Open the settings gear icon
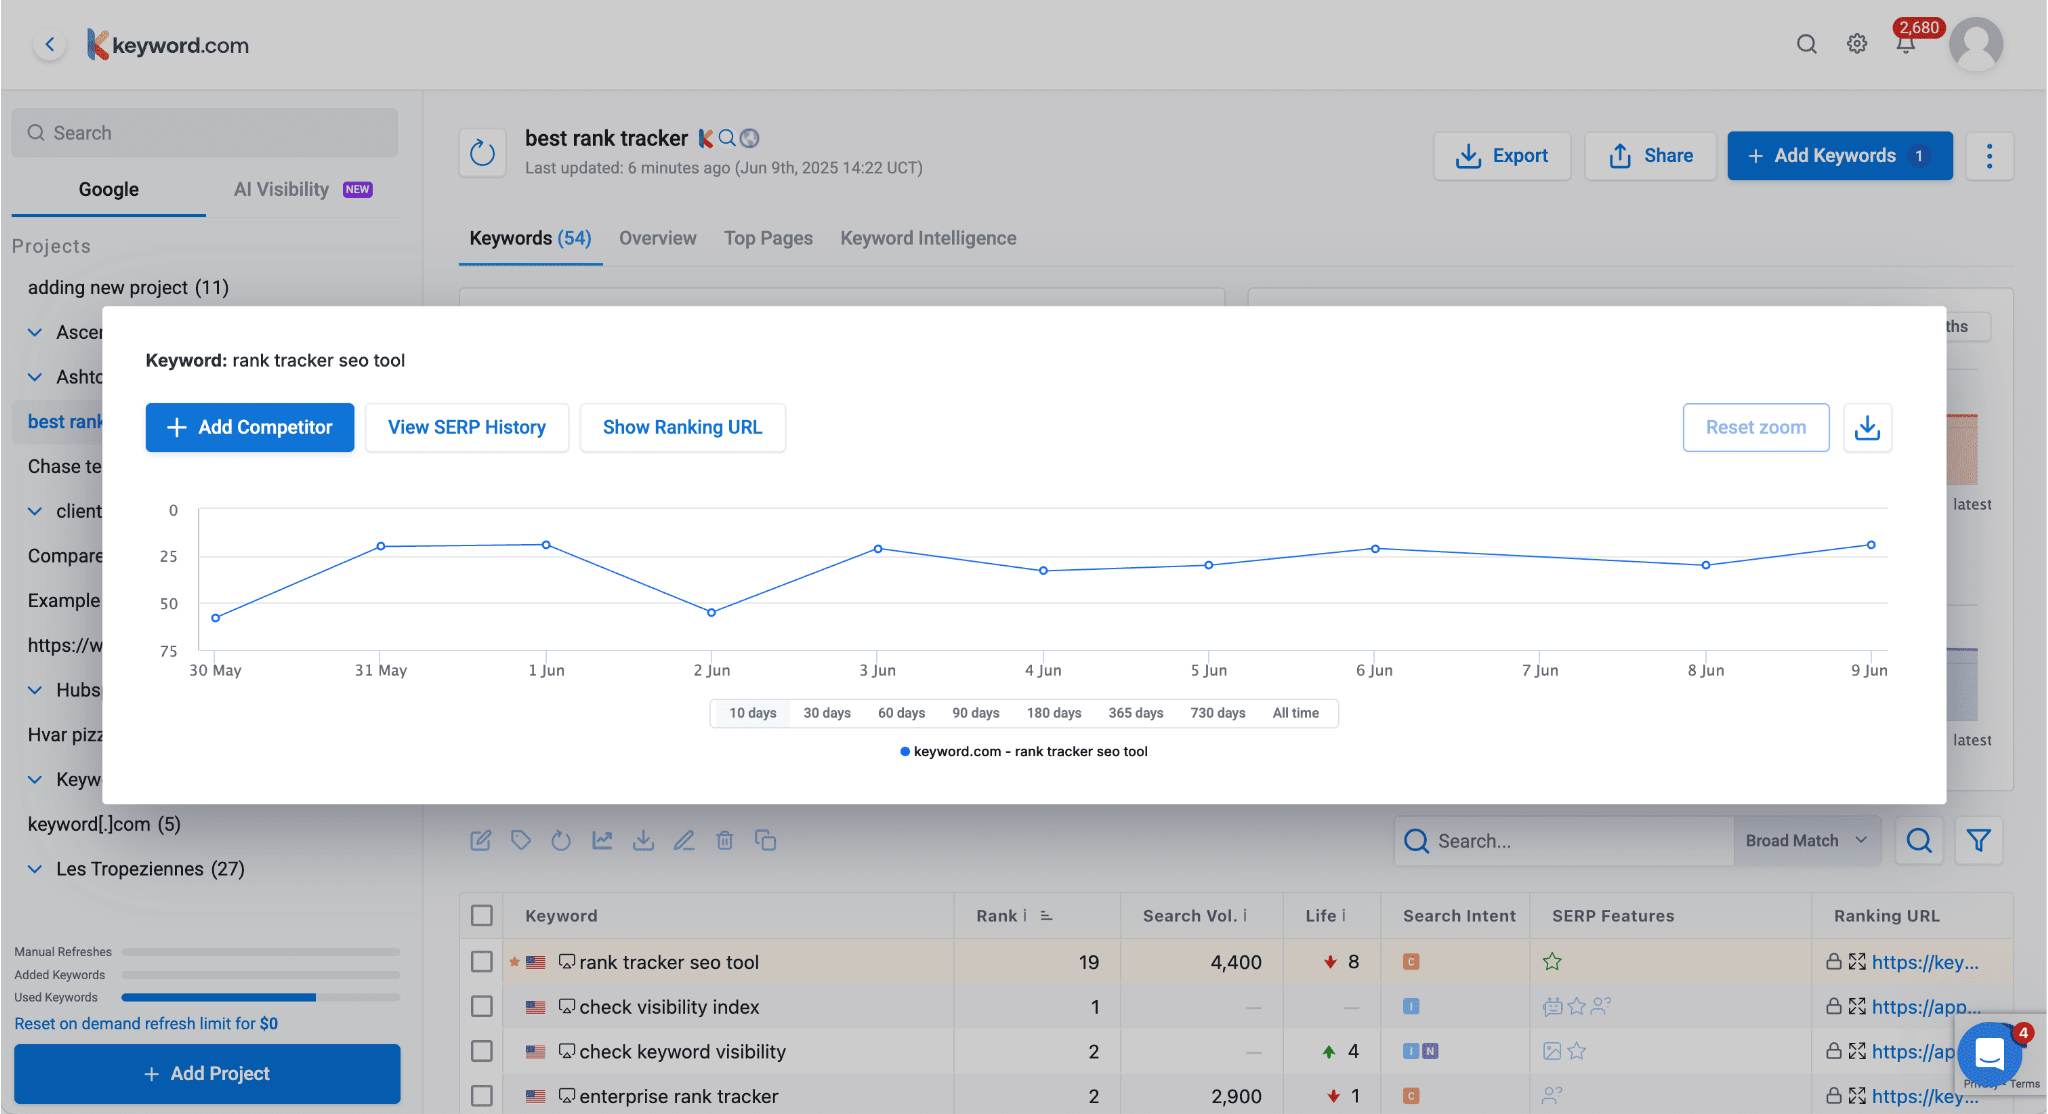The height and width of the screenshot is (1114, 2048). coord(1856,44)
